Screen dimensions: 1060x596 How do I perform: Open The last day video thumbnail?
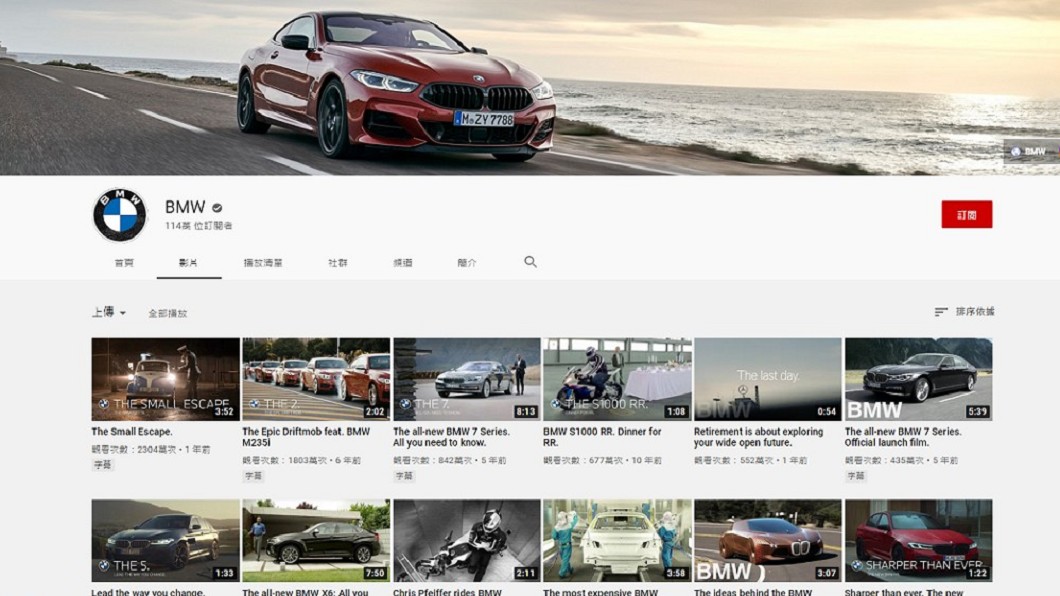click(x=768, y=379)
